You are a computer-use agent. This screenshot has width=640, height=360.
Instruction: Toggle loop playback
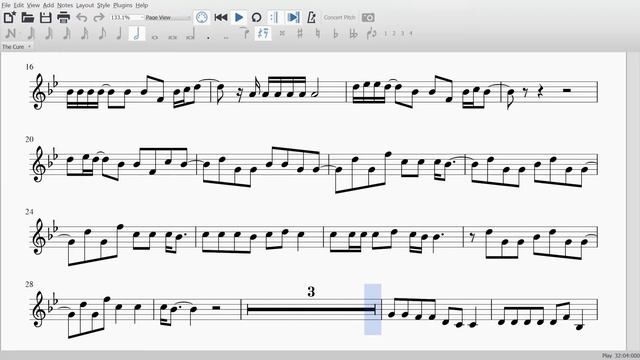256,18
